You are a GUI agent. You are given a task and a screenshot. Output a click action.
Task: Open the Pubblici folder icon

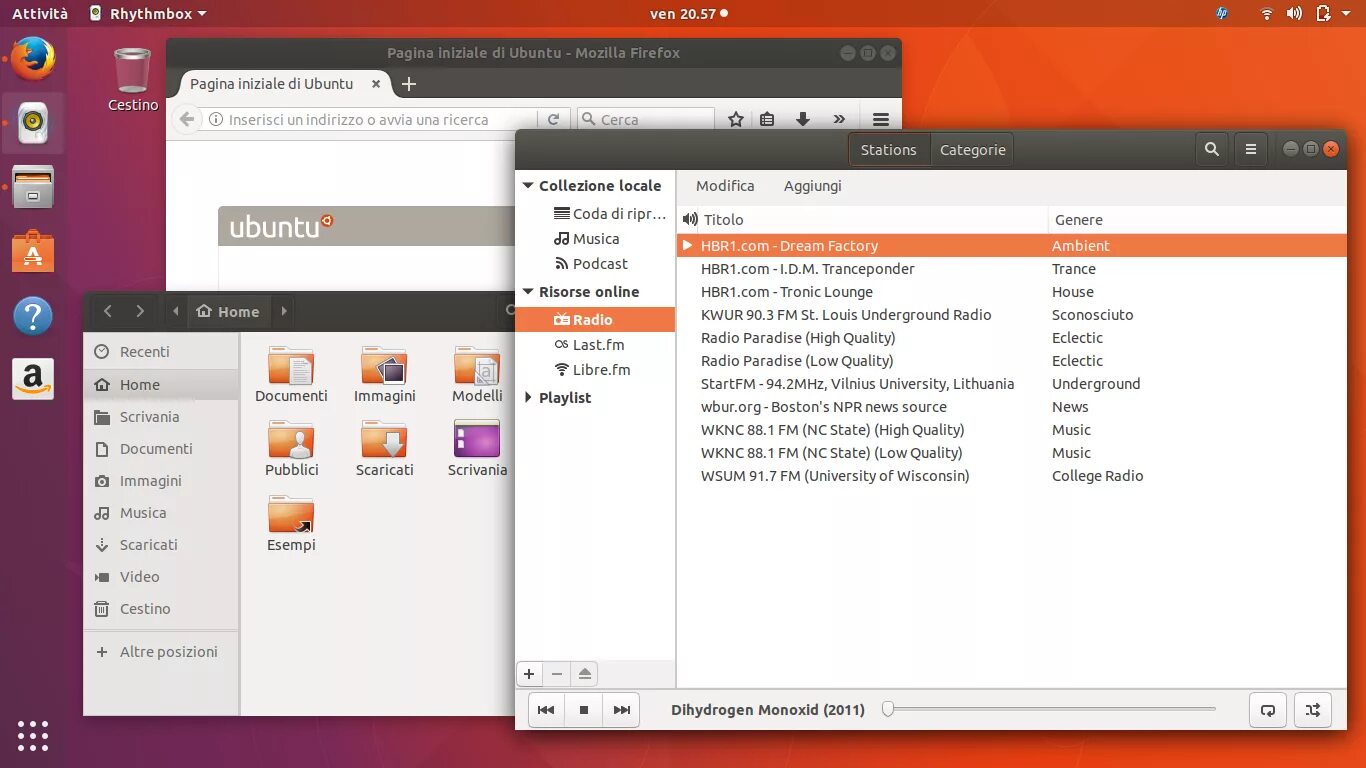[291, 448]
